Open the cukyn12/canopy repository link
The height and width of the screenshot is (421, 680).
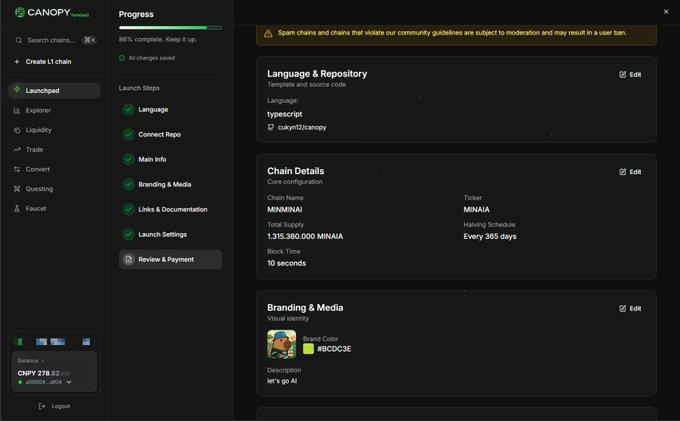pos(302,127)
